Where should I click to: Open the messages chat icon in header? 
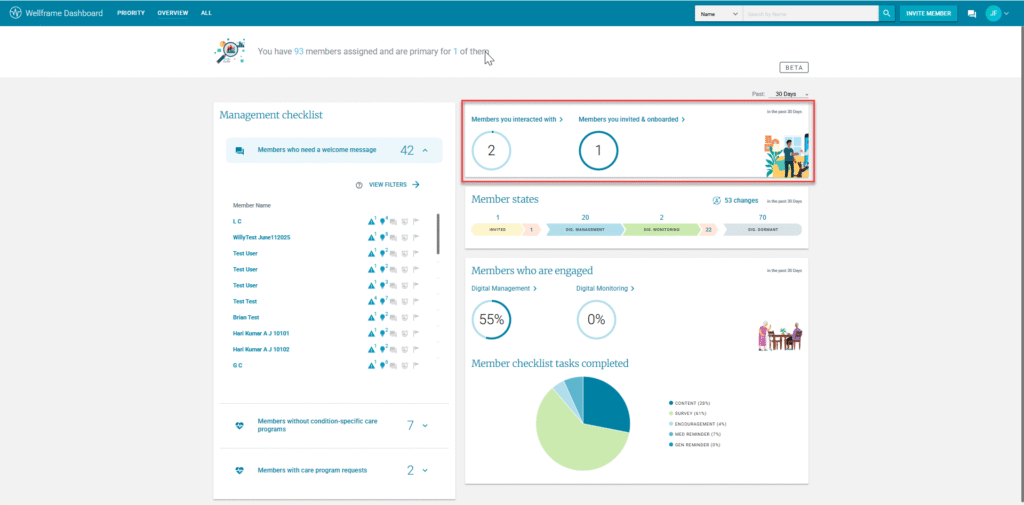[971, 14]
